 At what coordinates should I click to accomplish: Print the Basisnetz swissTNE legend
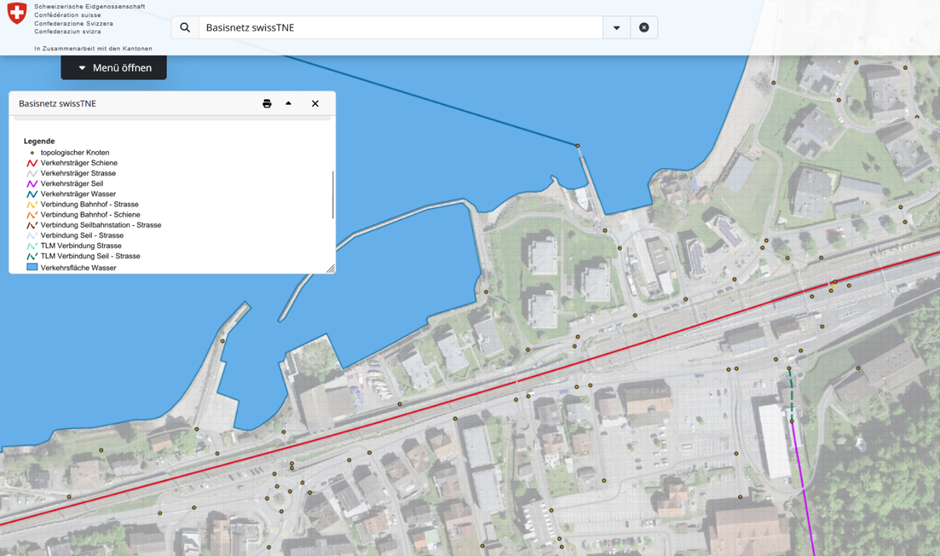point(267,104)
